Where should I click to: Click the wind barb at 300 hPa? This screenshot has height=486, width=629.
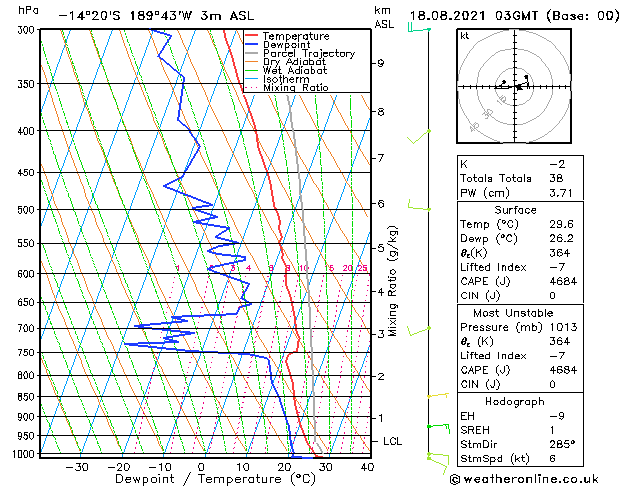point(419,28)
